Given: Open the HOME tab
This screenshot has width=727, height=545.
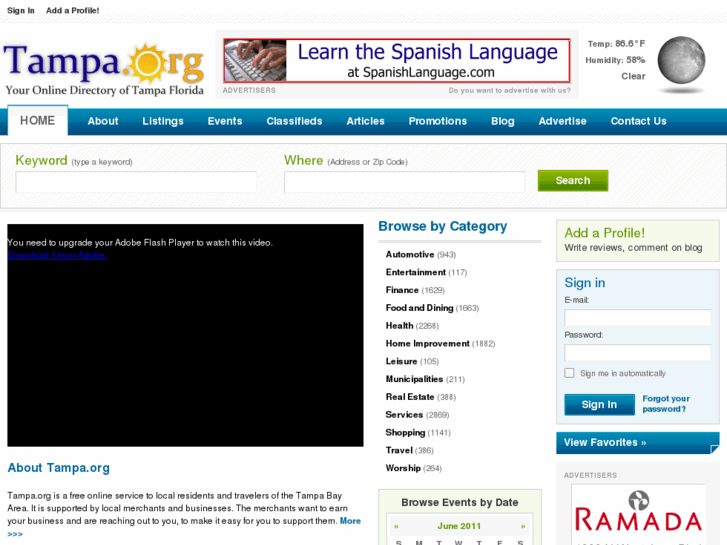Looking at the screenshot, I should tap(38, 121).
